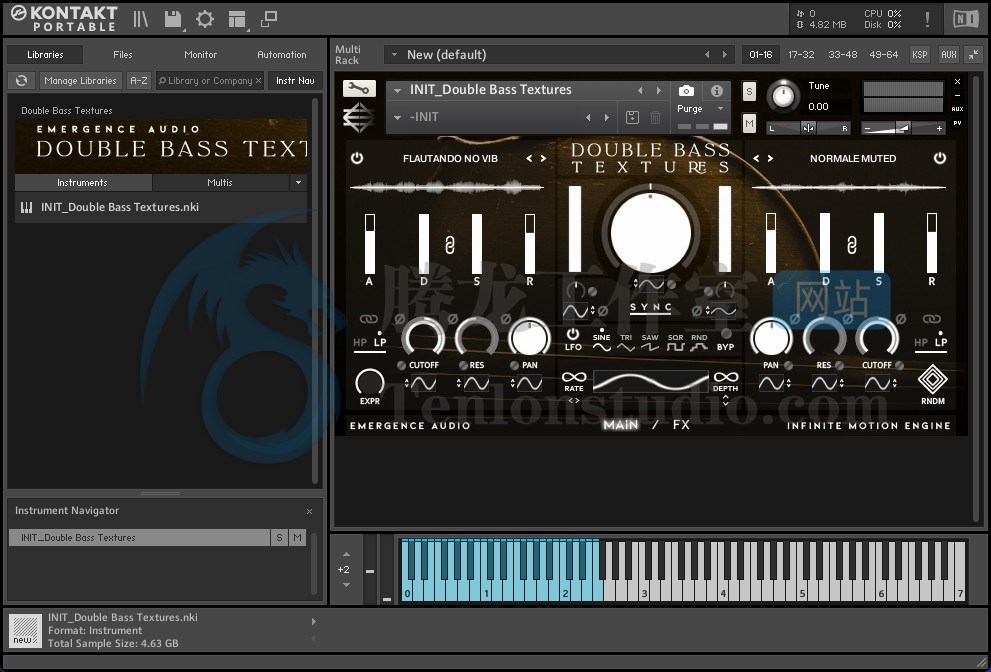The width and height of the screenshot is (991, 672).
Task: Click the RATE infinity icon
Action: tap(574, 377)
